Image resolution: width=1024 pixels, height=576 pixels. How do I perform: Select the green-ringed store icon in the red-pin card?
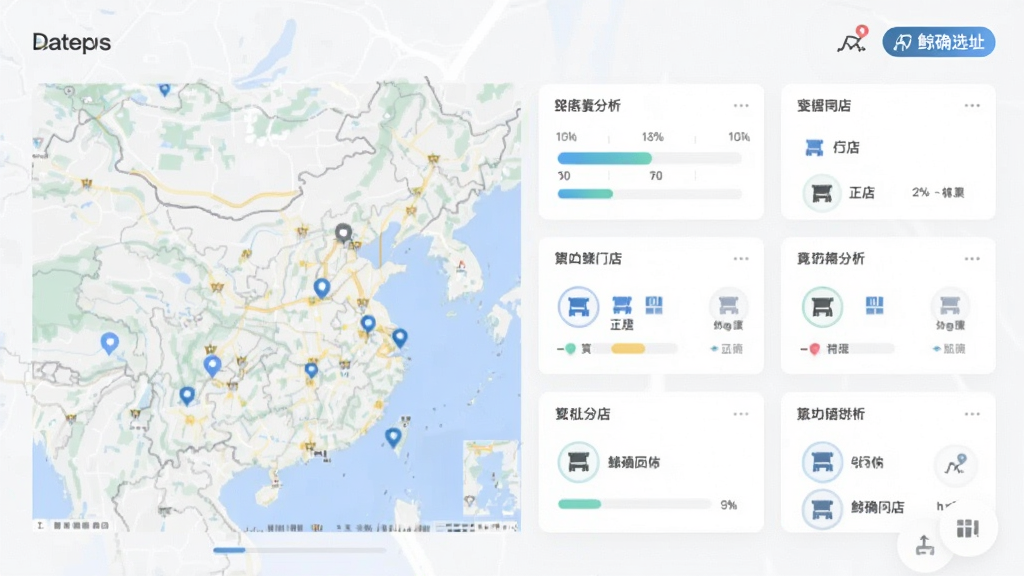click(x=822, y=306)
